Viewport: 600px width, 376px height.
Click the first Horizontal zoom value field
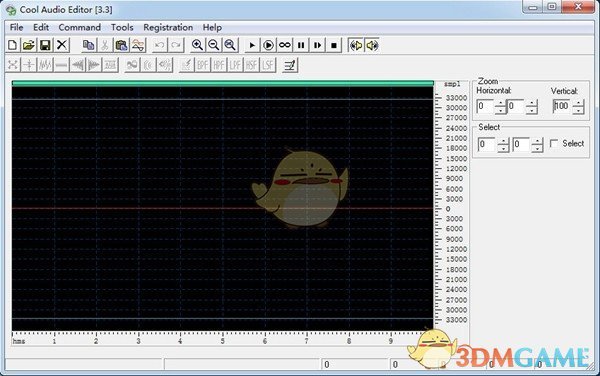pos(485,106)
